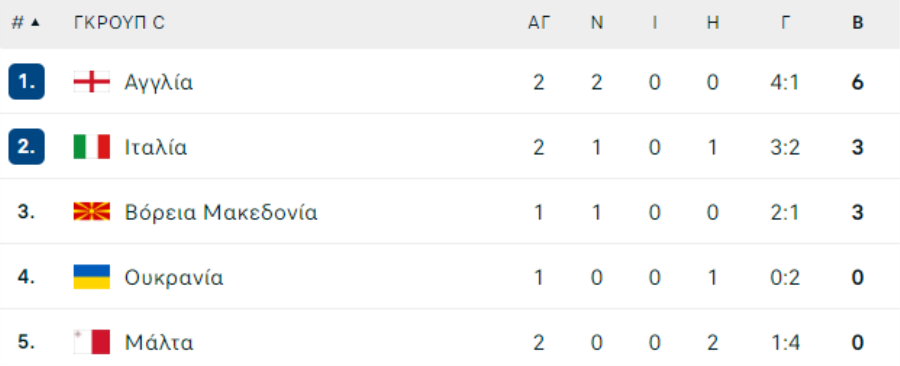The height and width of the screenshot is (366, 900).
Task: Click the Malta flag icon
Action: tap(92, 342)
